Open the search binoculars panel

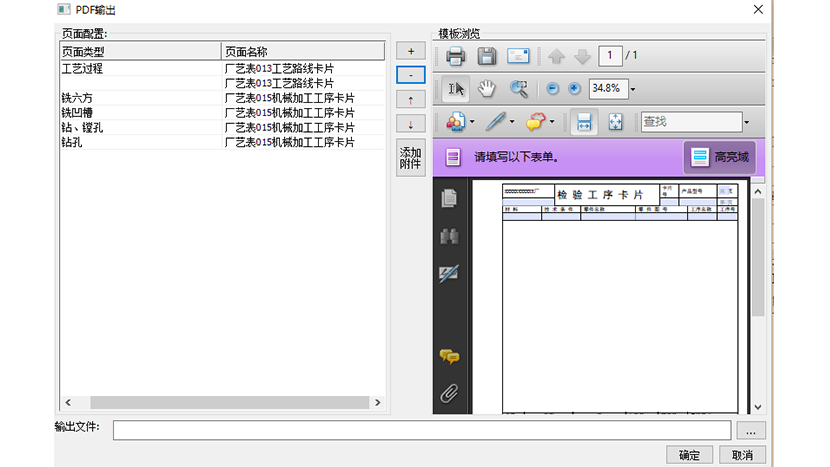(449, 237)
